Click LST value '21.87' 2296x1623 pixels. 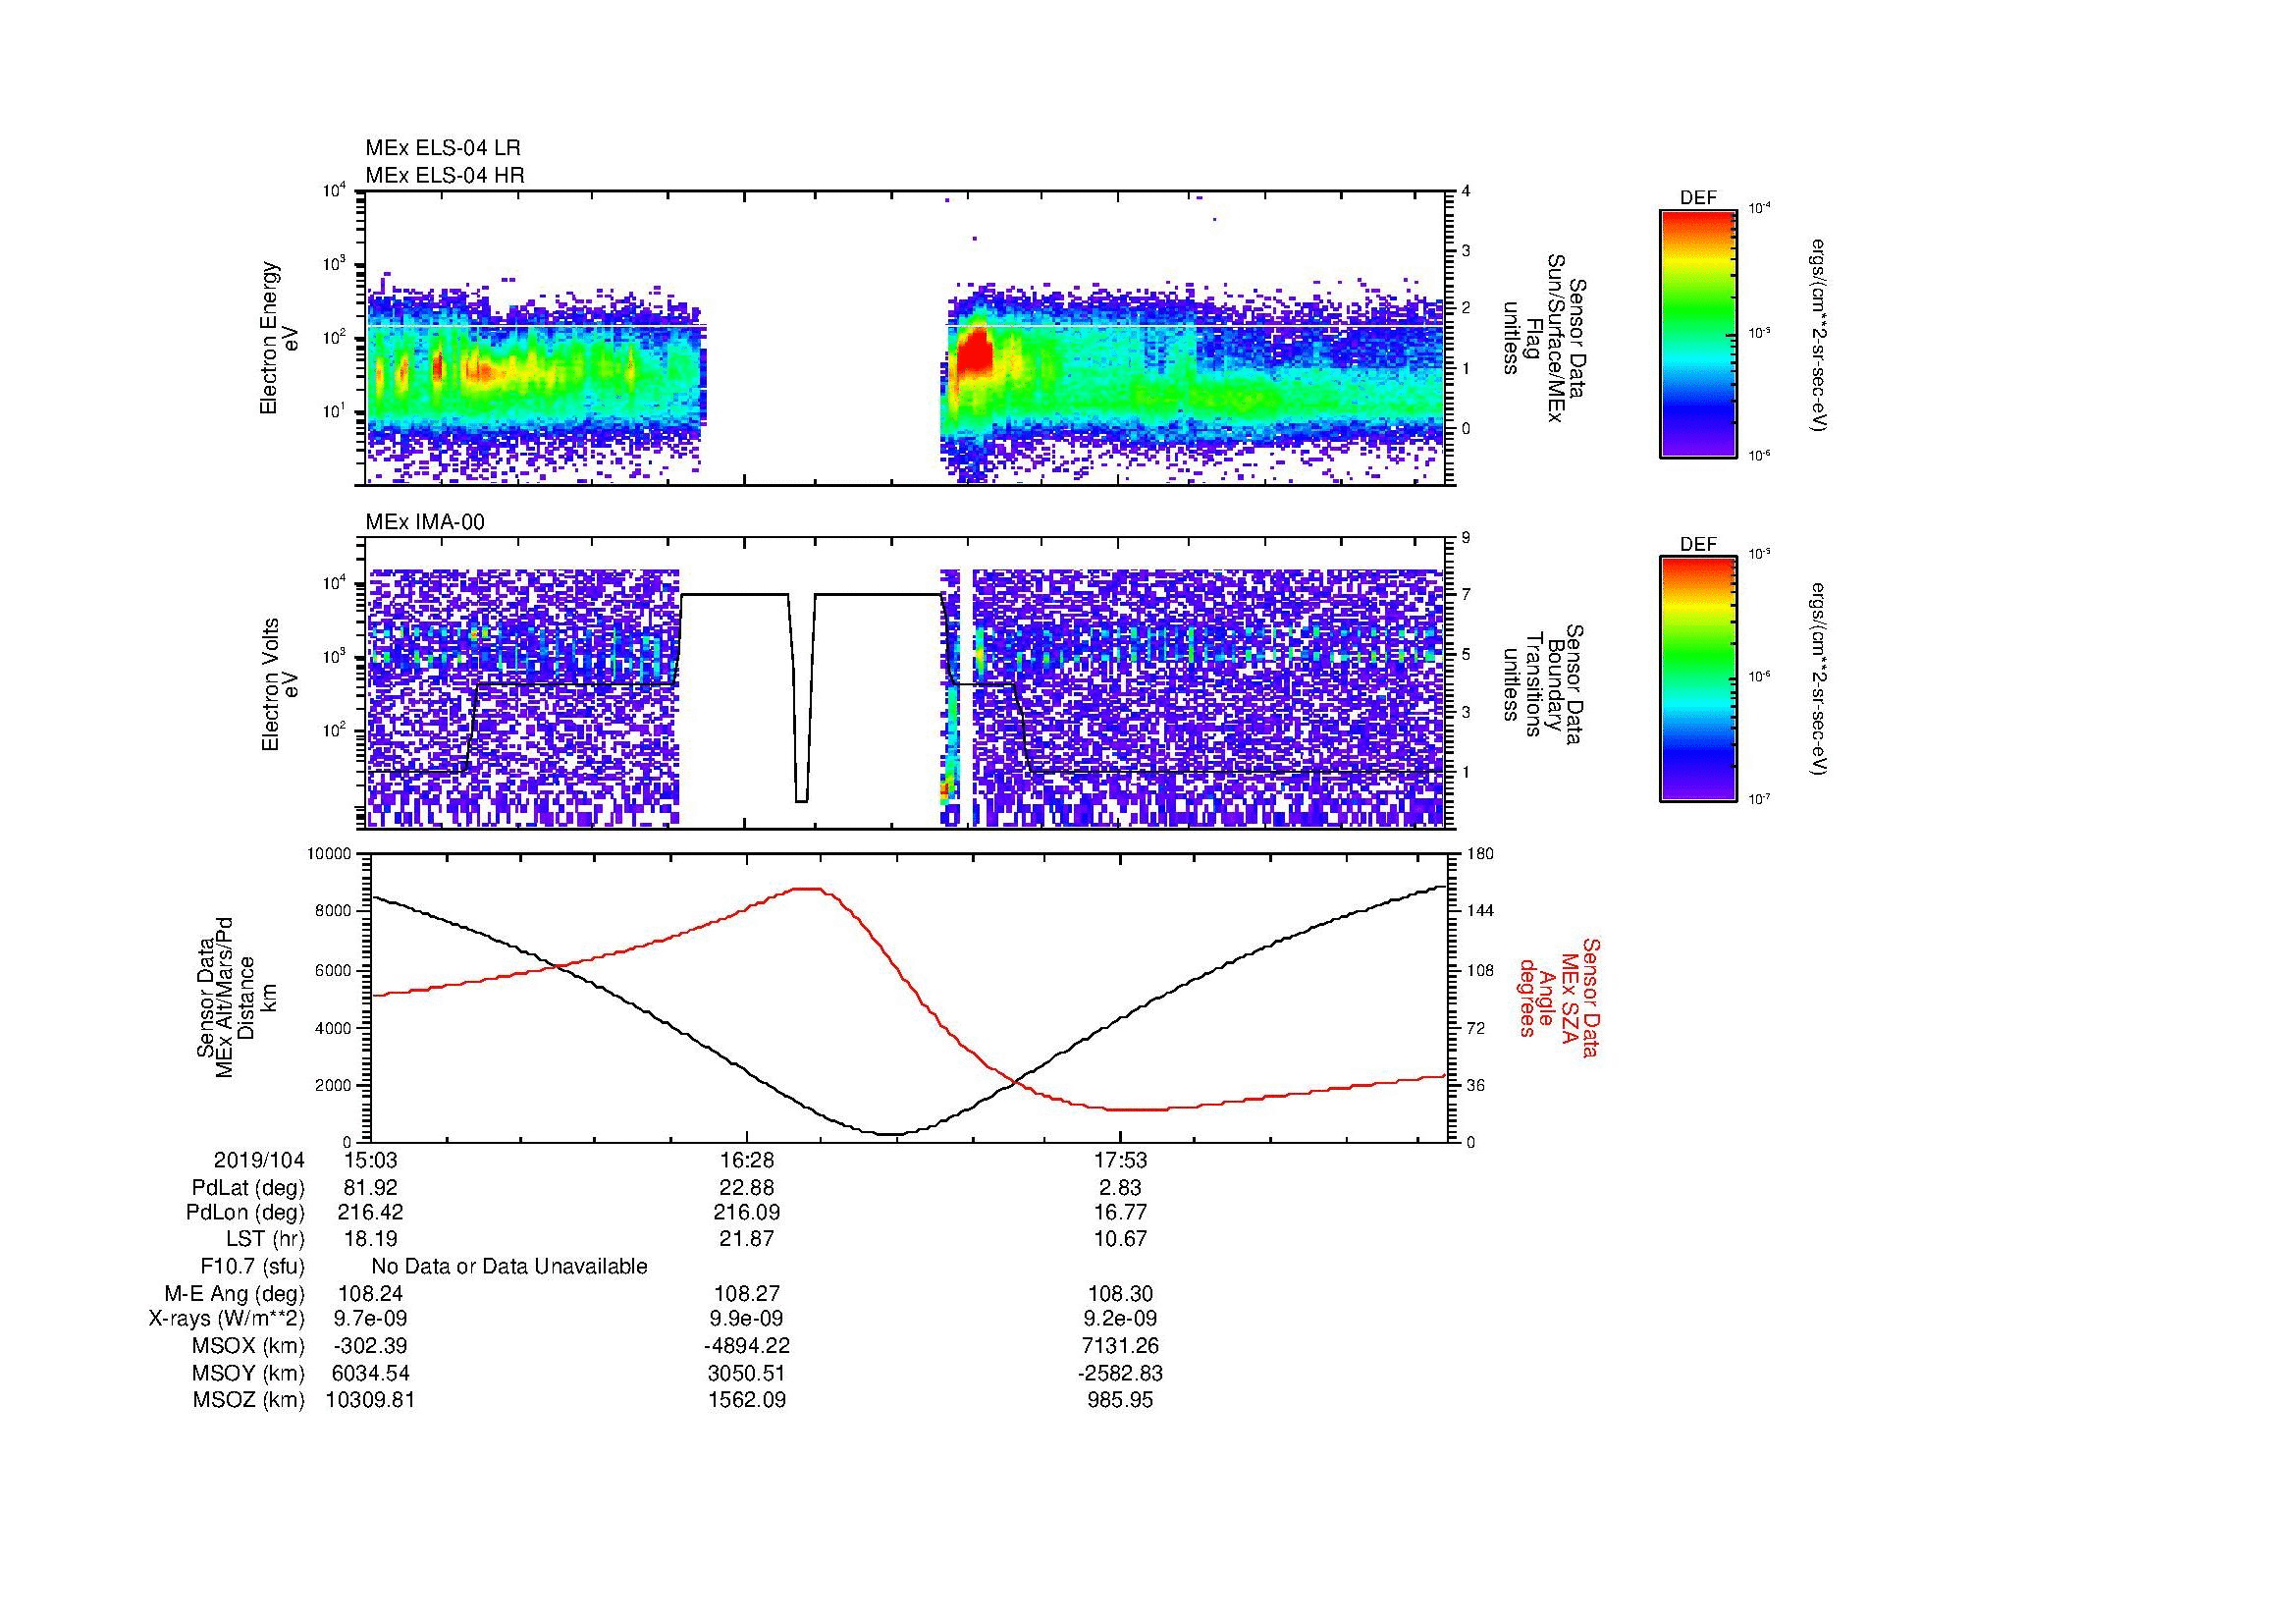747,1238
